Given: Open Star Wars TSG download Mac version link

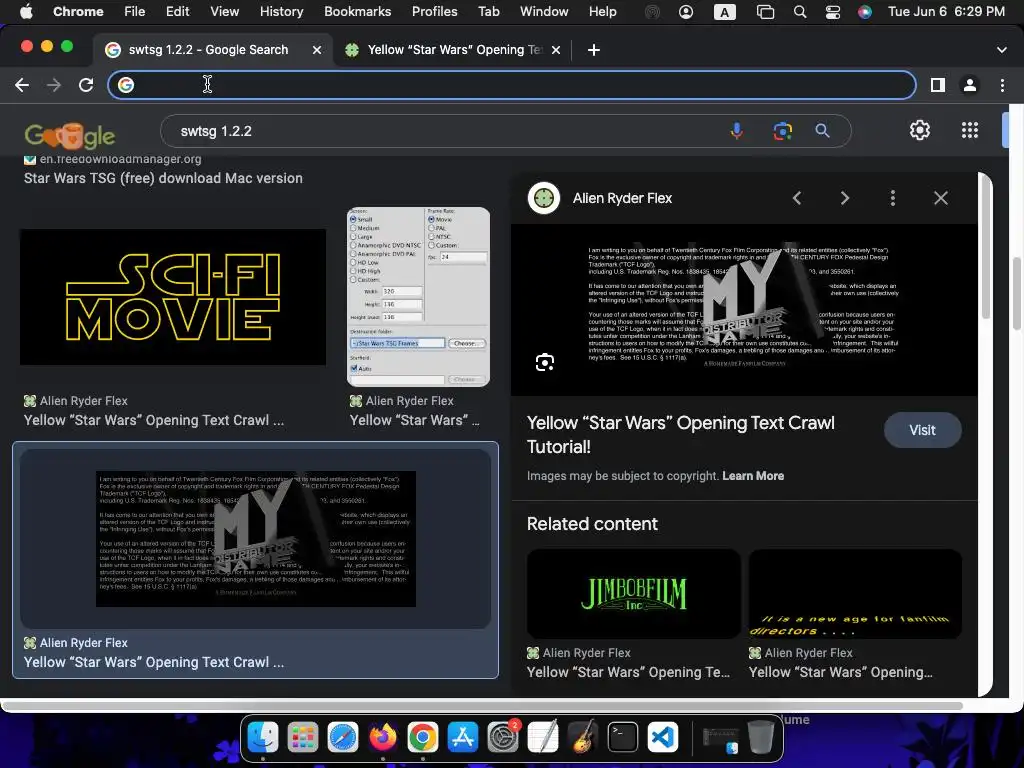Looking at the screenshot, I should [163, 178].
